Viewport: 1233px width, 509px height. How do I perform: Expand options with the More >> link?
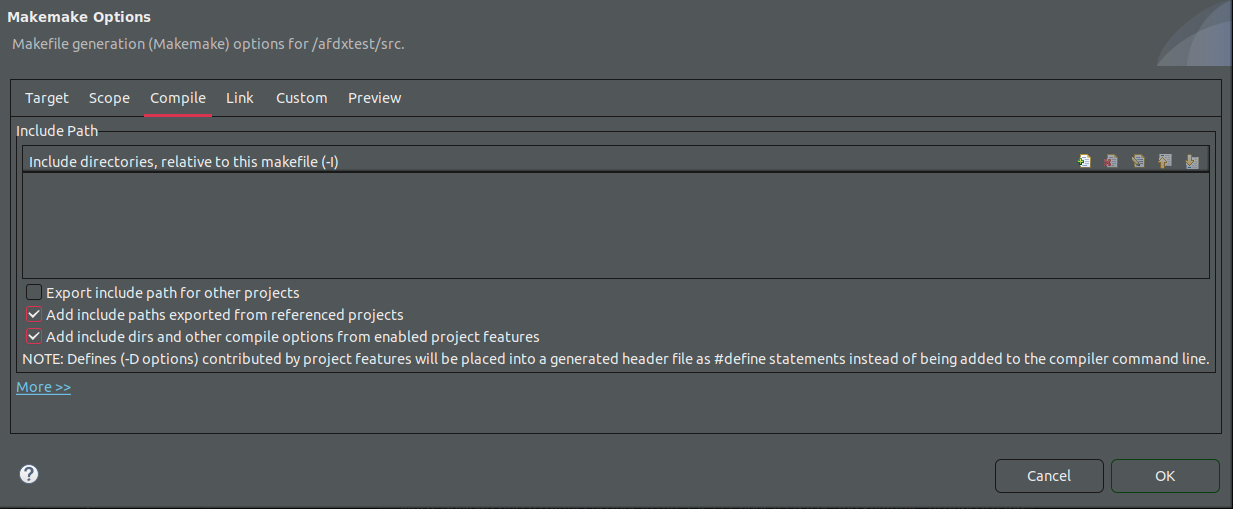pyautogui.click(x=43, y=387)
